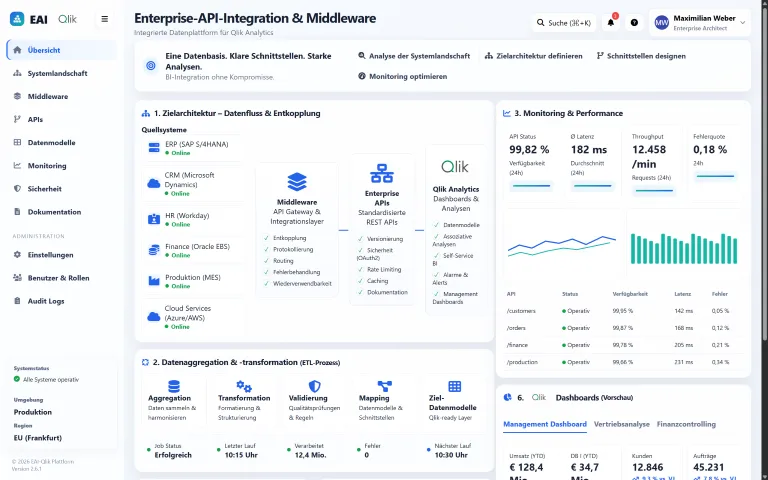Click the Monitoring & Performance chart icon
Image resolution: width=768 pixels, height=480 pixels.
(506, 113)
